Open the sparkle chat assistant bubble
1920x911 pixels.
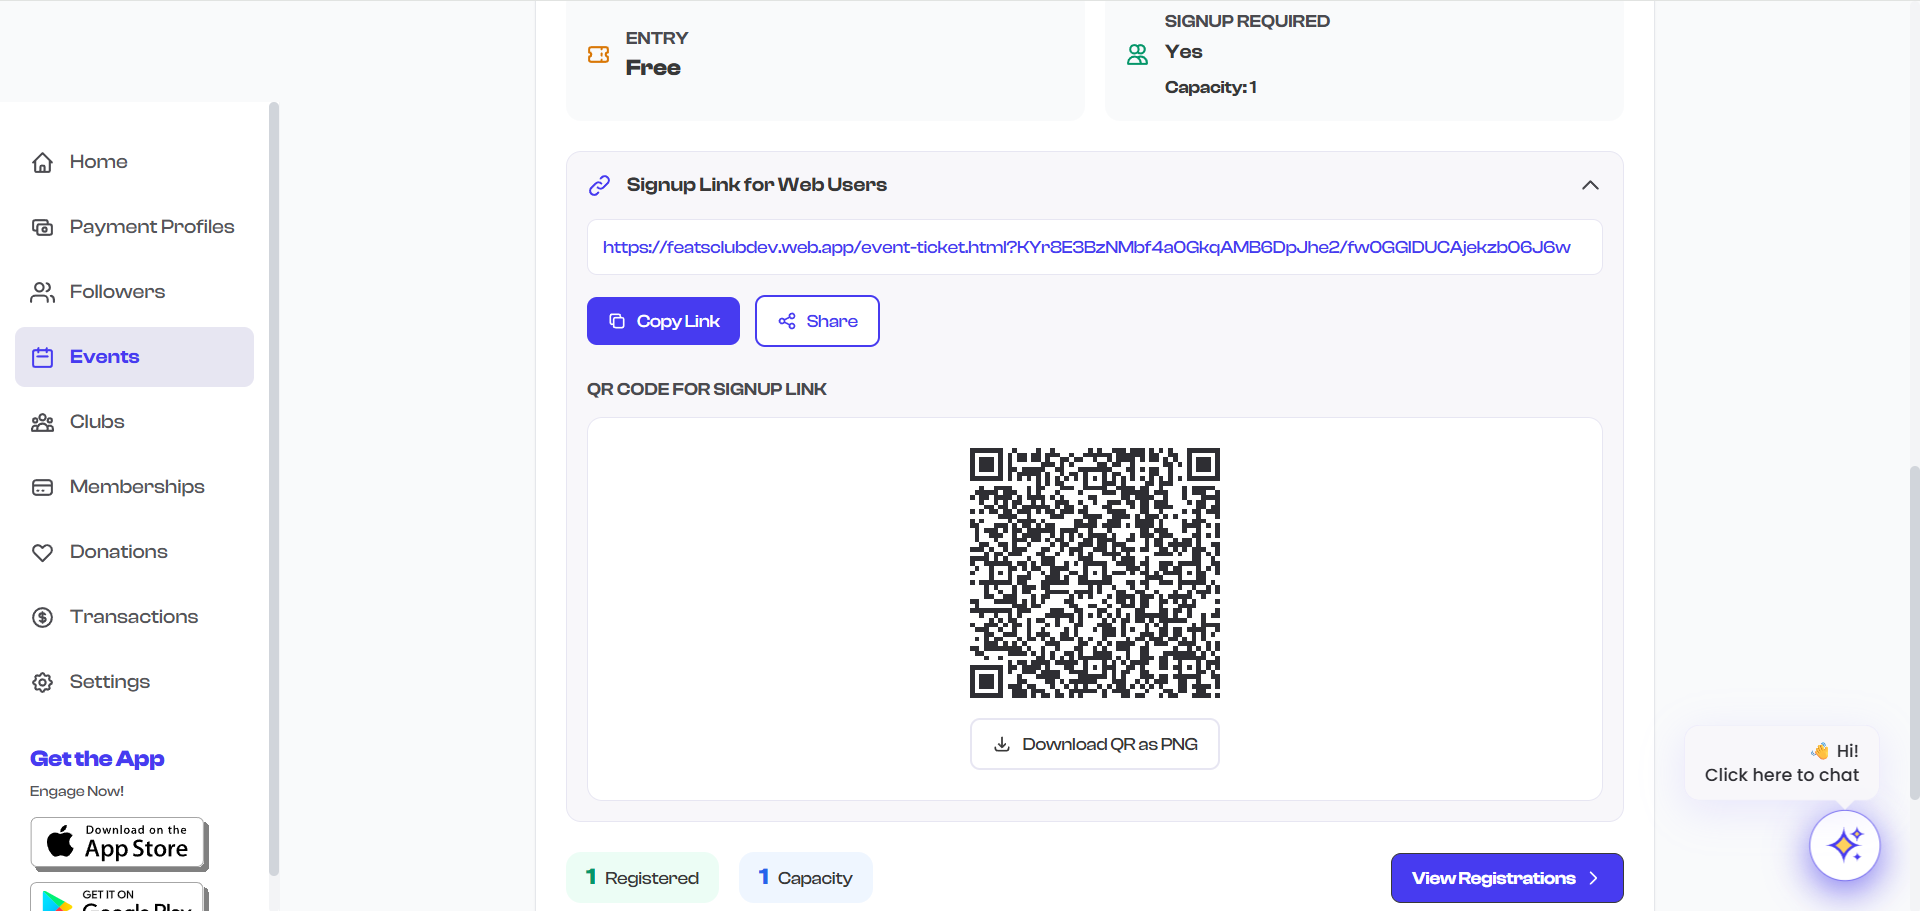point(1844,845)
